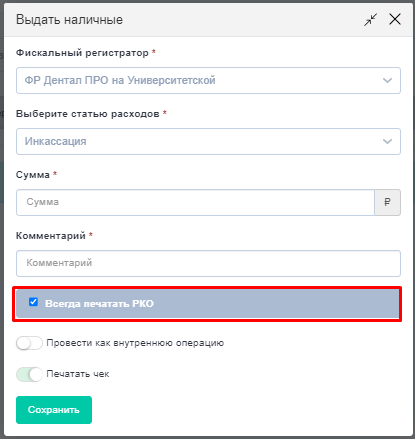Uncheck the Всегда печатать РКО checkbox

pyautogui.click(x=33, y=302)
